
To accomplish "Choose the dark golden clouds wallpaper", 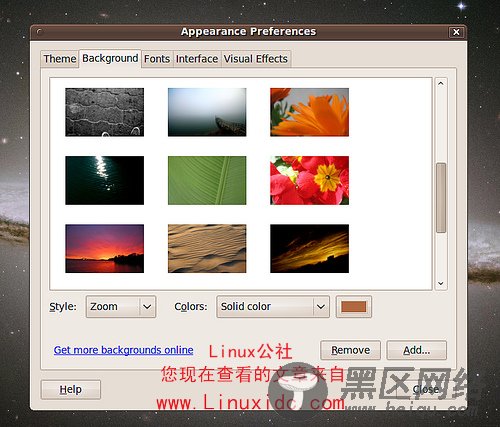I will click(x=309, y=248).
